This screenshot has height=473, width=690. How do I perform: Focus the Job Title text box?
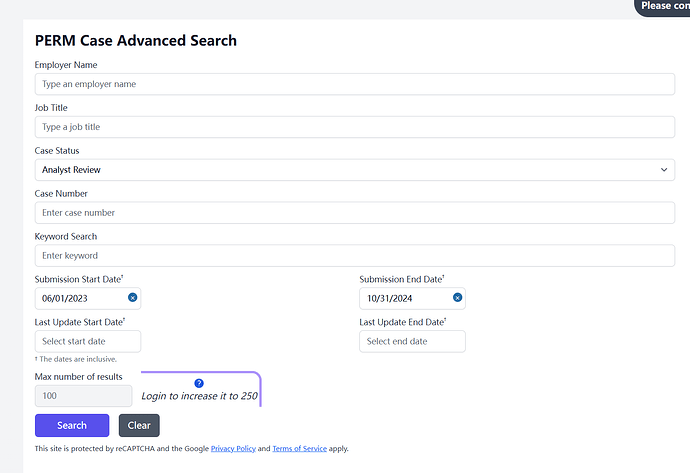(x=354, y=127)
